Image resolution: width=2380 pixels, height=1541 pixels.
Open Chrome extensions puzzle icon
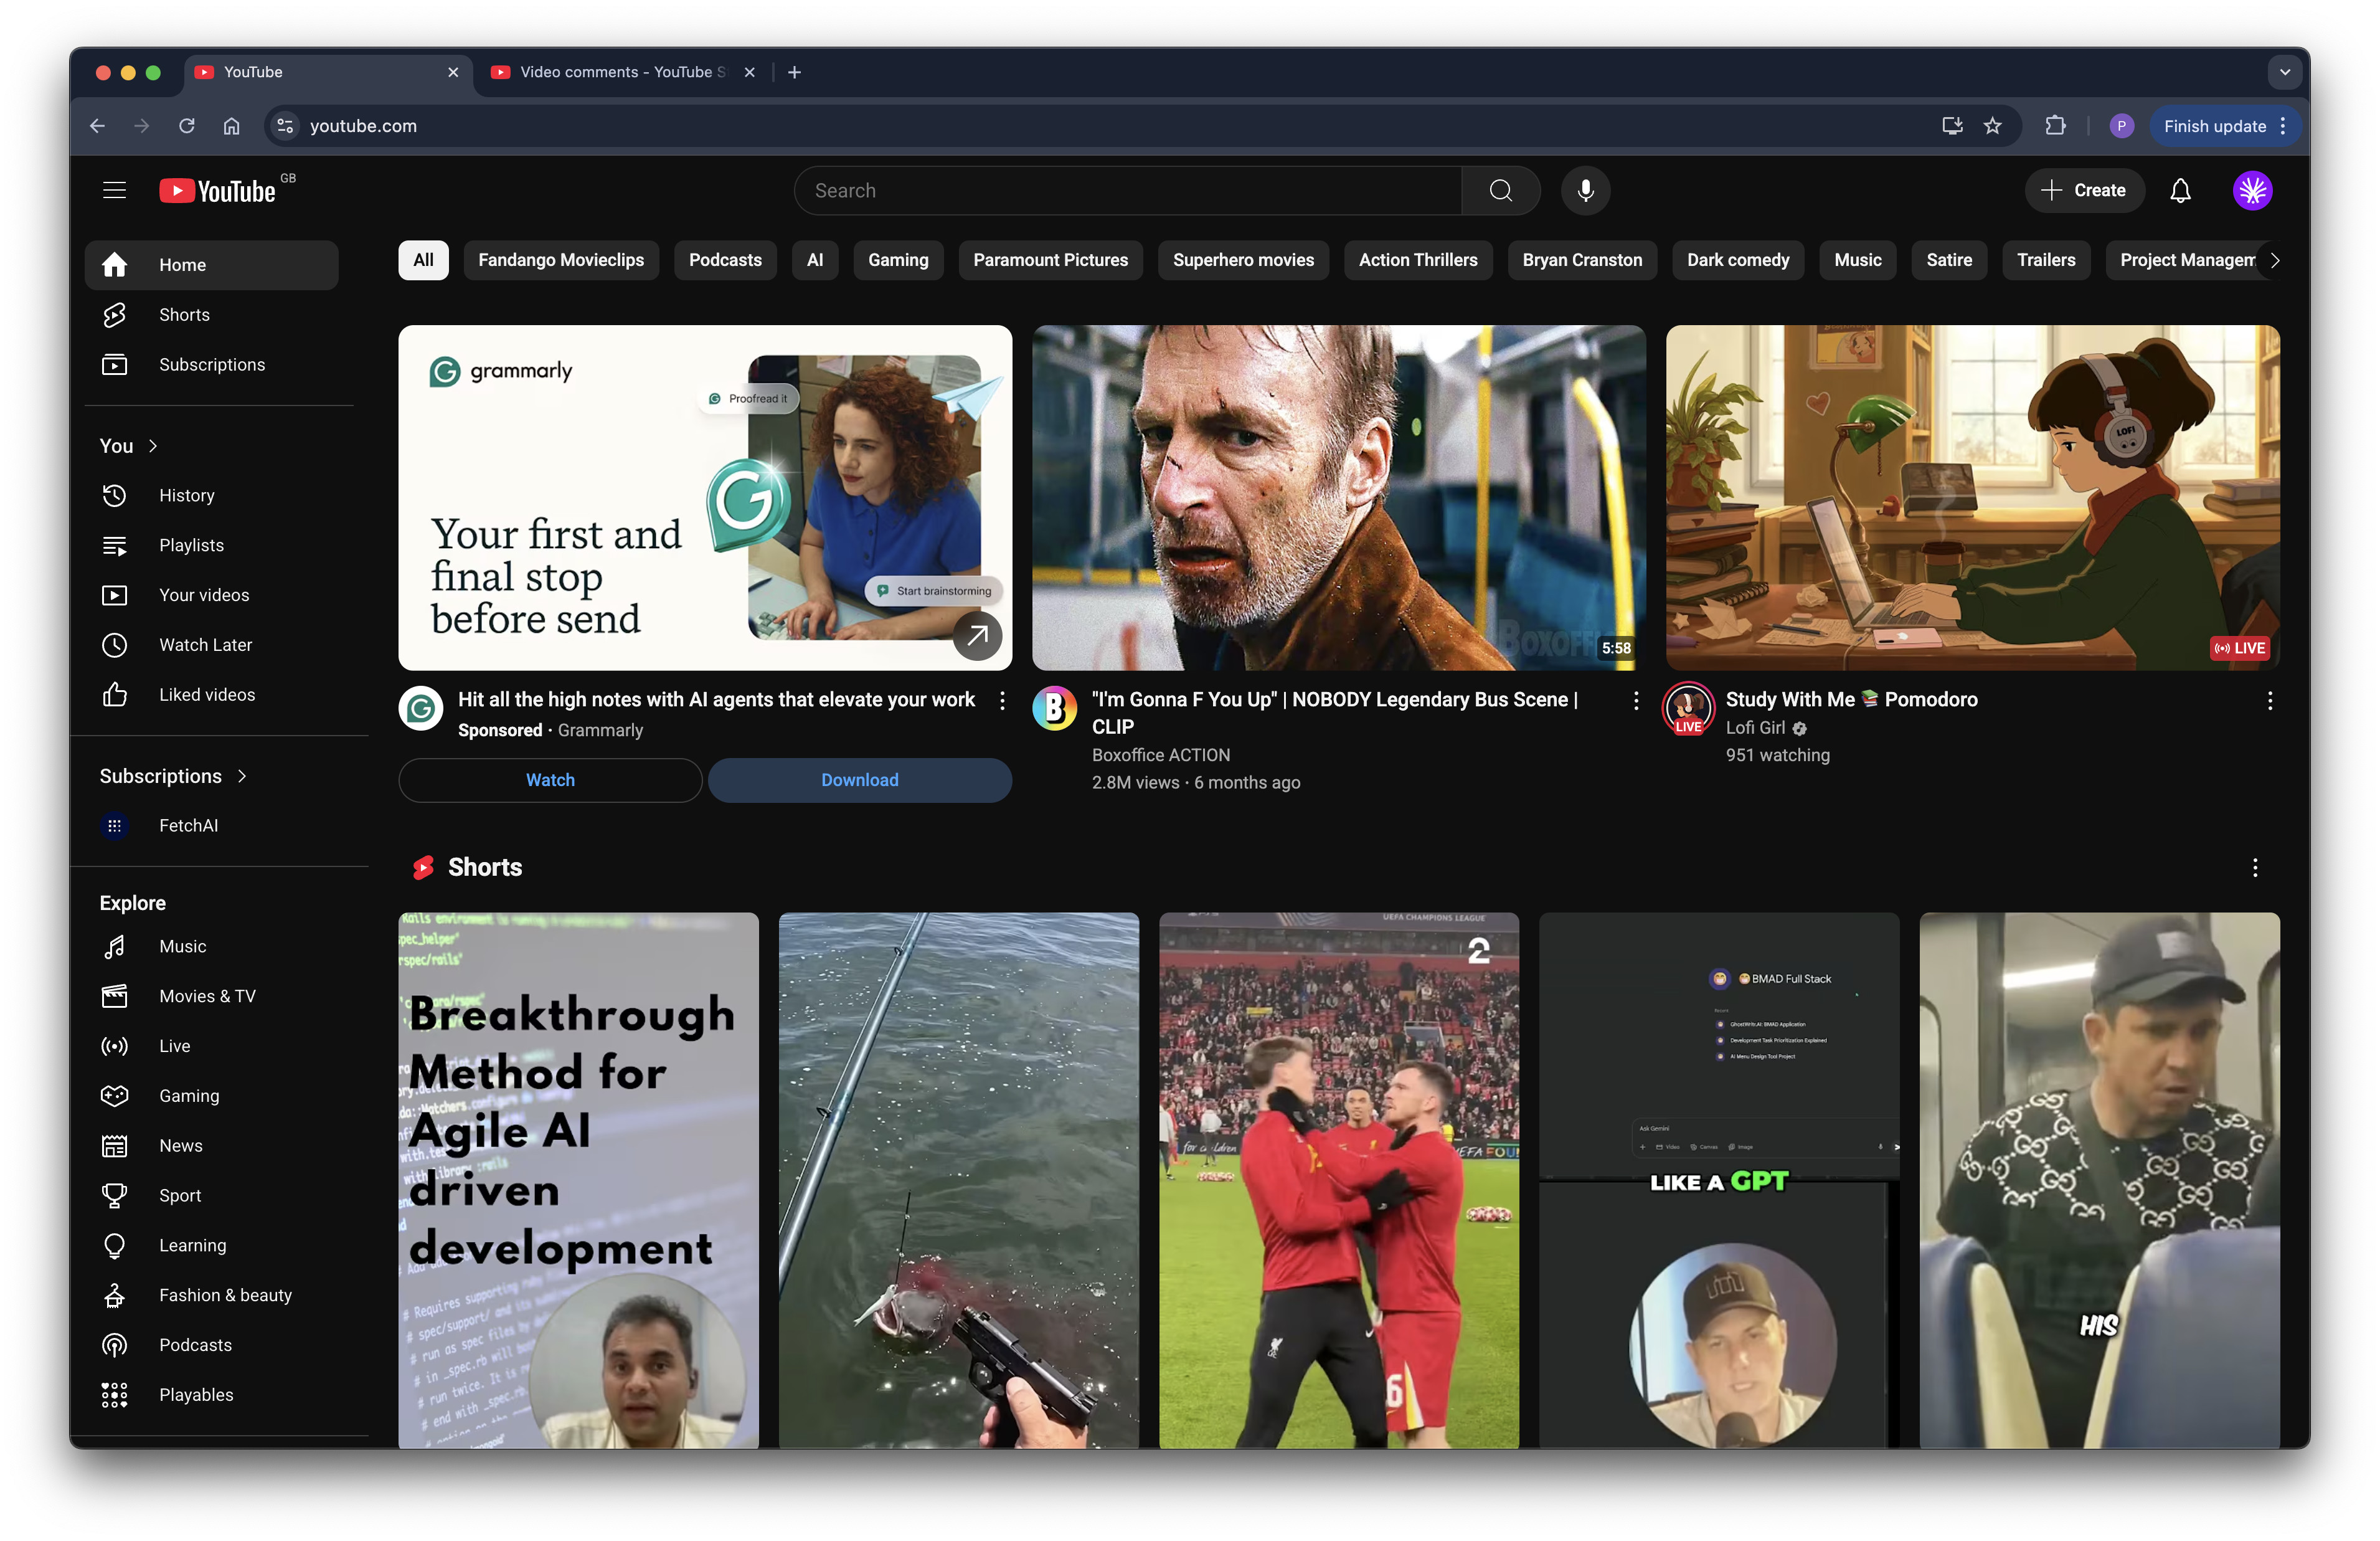pyautogui.click(x=2055, y=126)
